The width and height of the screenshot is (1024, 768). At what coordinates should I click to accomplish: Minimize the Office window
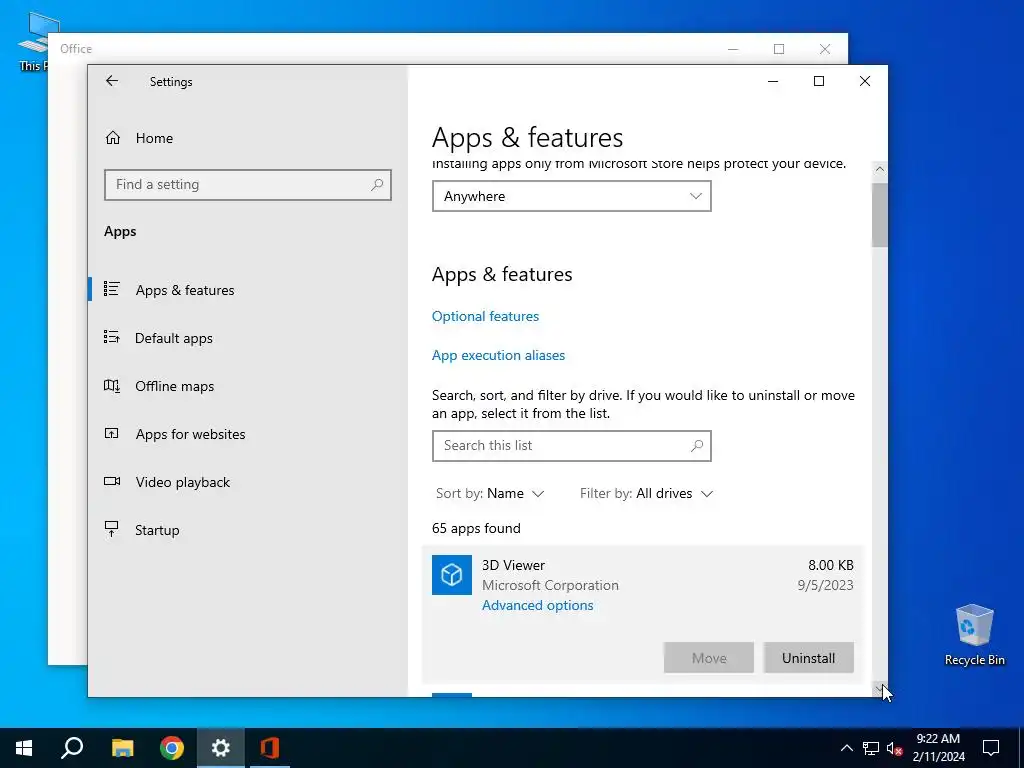point(733,49)
